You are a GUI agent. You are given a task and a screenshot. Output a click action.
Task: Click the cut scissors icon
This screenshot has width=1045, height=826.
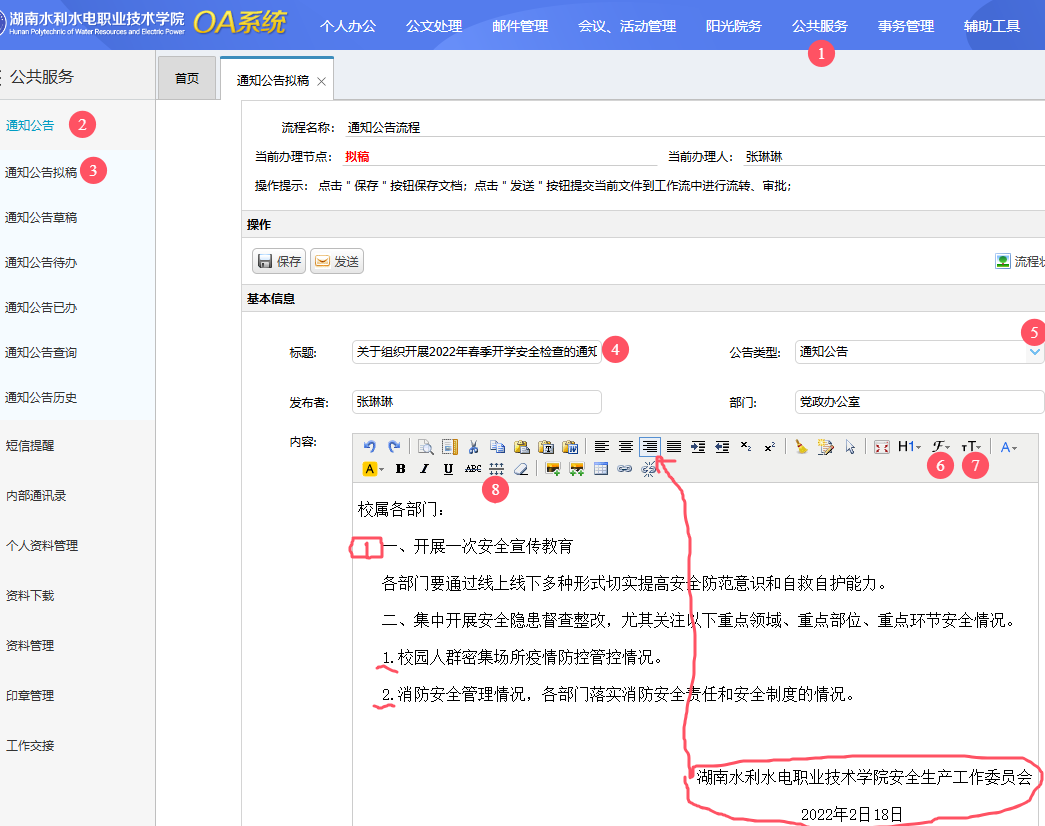coord(473,447)
